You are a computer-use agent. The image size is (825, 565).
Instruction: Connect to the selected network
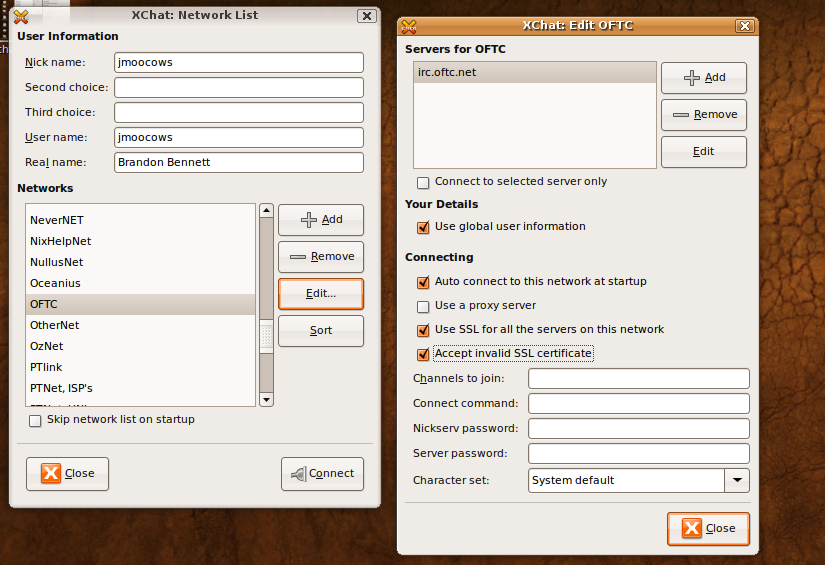[x=322, y=473]
